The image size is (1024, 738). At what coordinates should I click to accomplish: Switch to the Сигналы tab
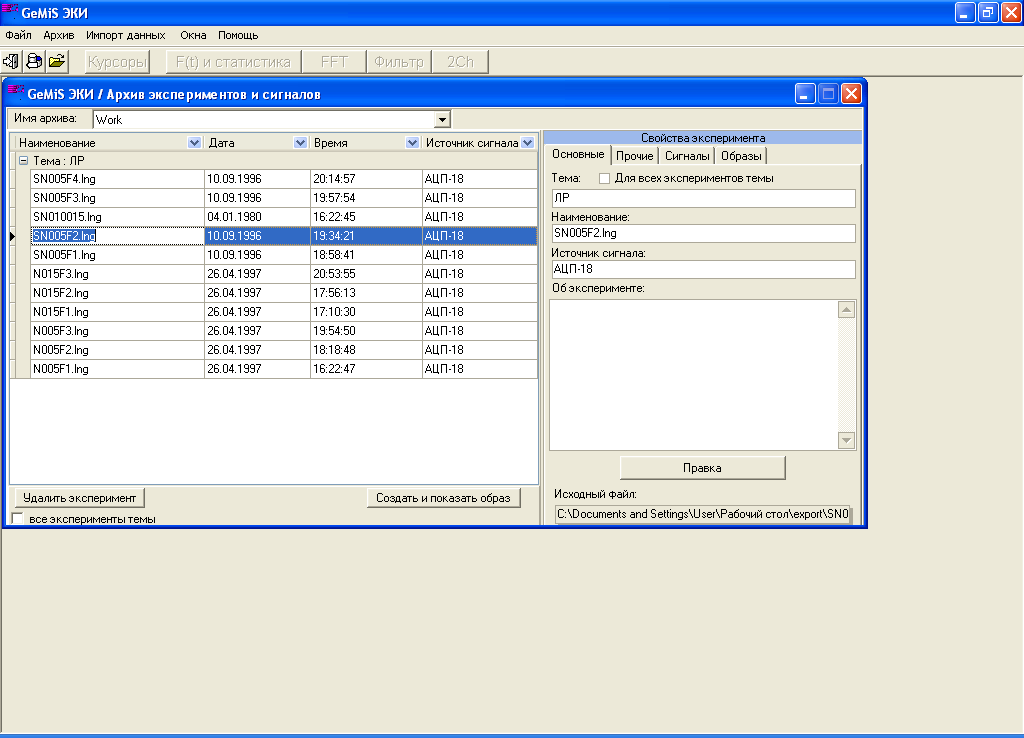pos(687,156)
